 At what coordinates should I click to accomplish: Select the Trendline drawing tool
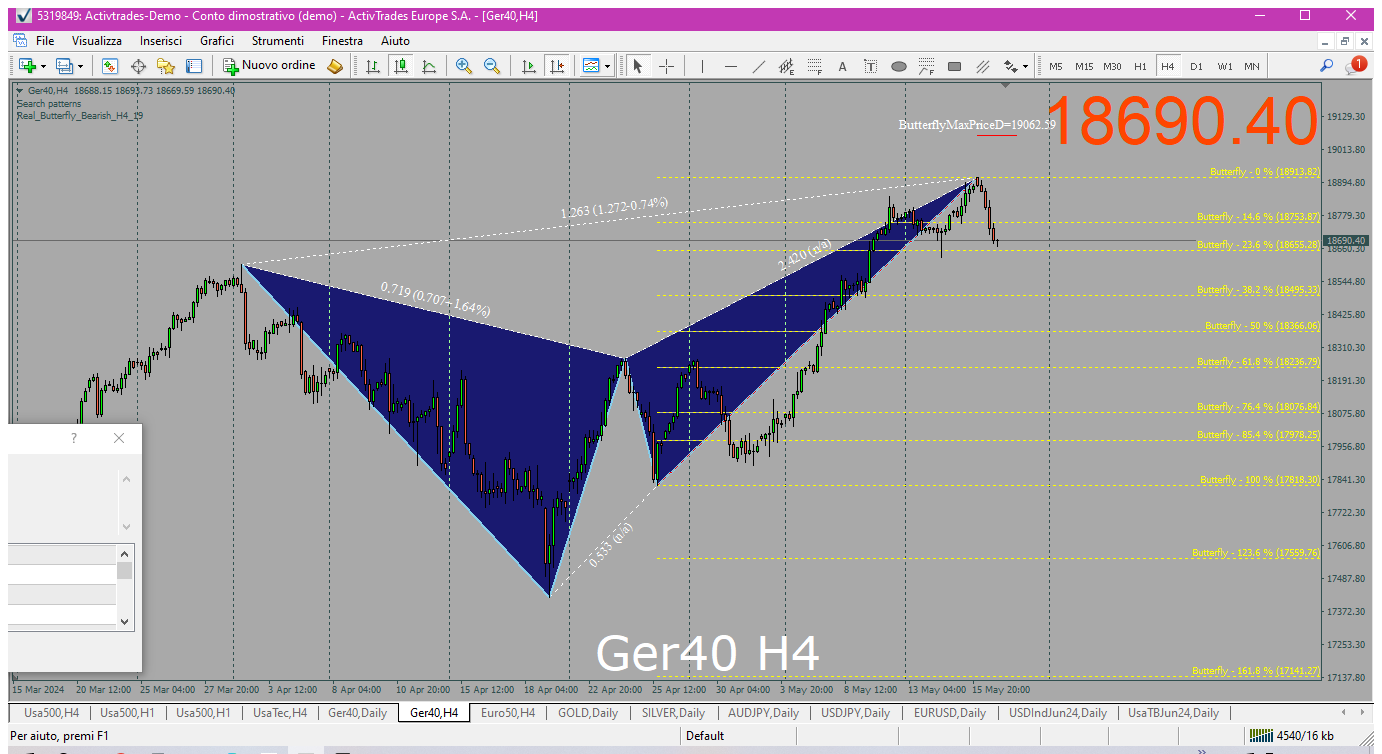[759, 66]
